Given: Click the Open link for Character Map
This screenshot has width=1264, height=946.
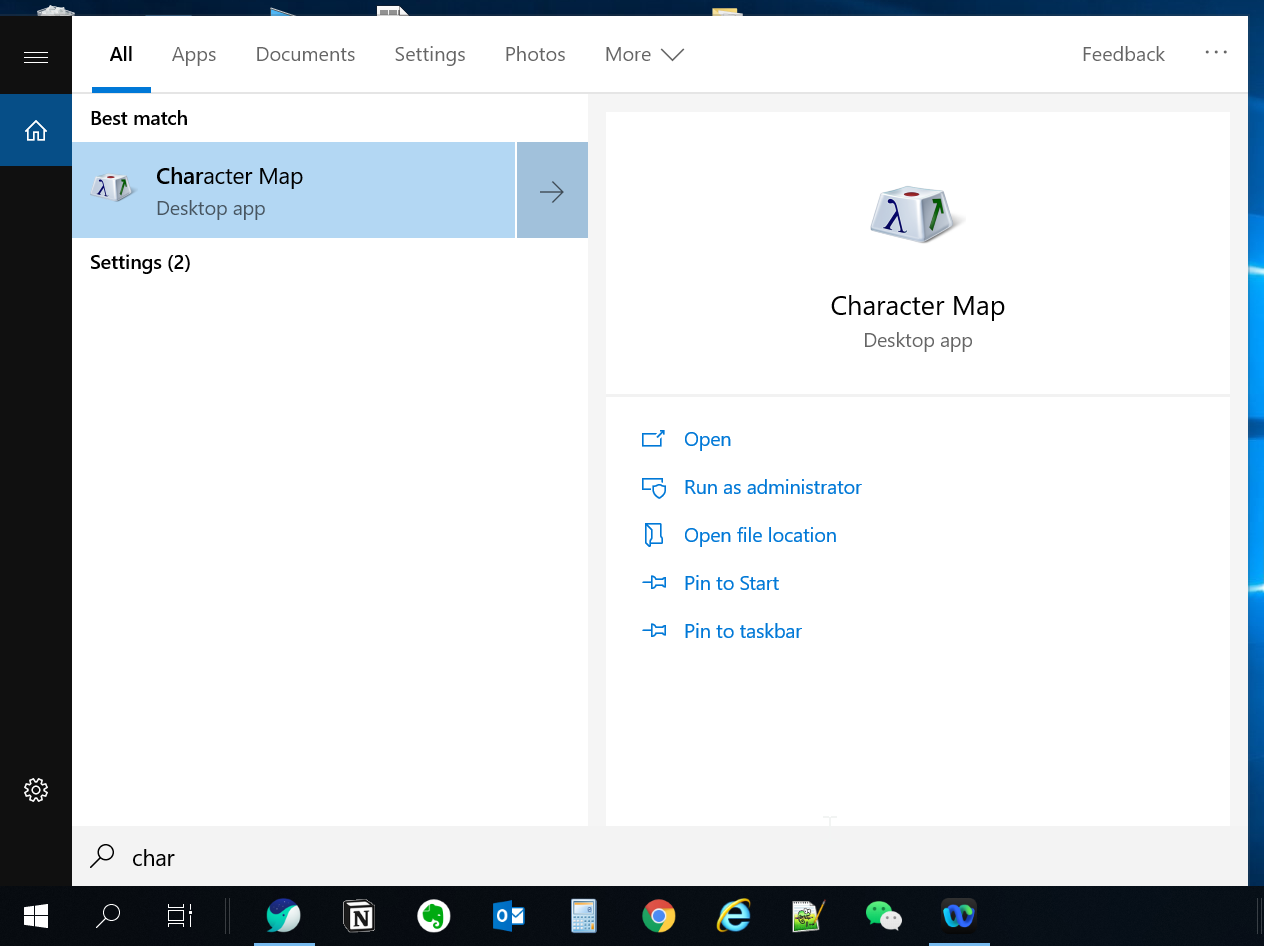Looking at the screenshot, I should (707, 439).
